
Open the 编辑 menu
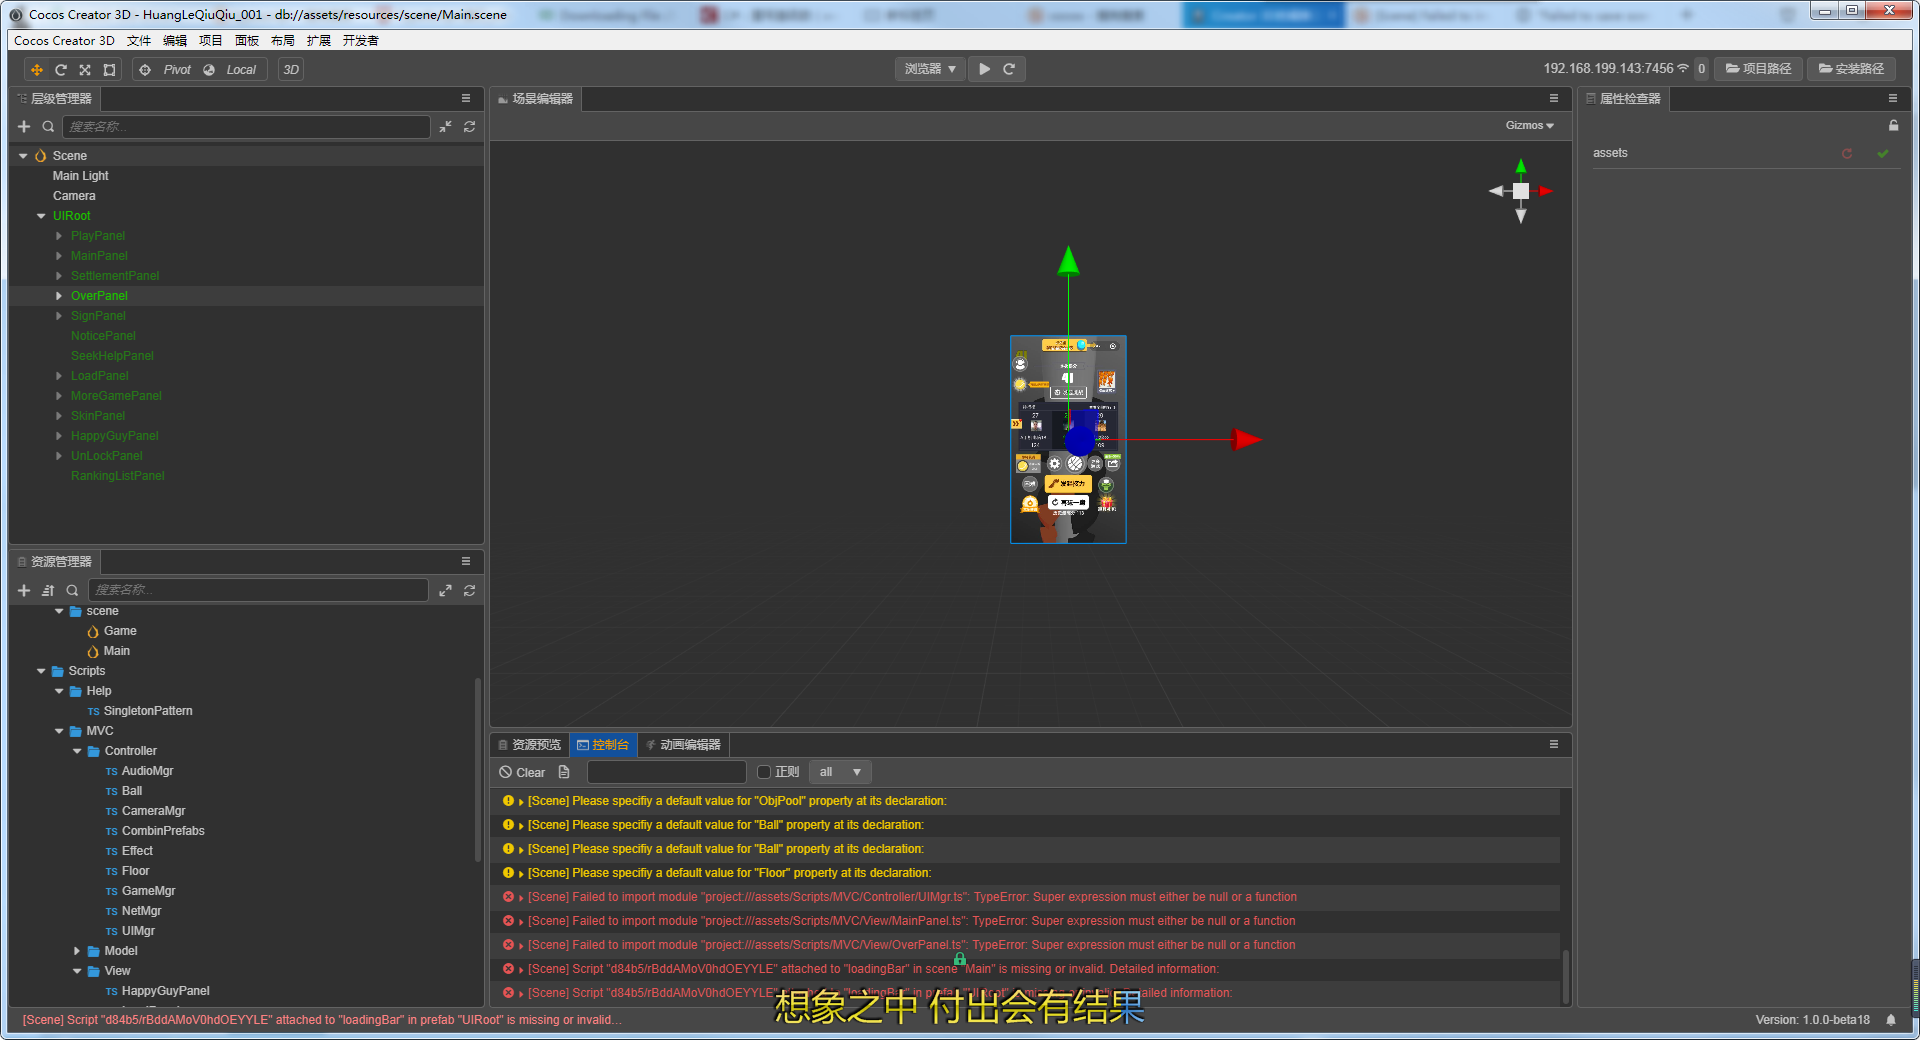pos(175,41)
